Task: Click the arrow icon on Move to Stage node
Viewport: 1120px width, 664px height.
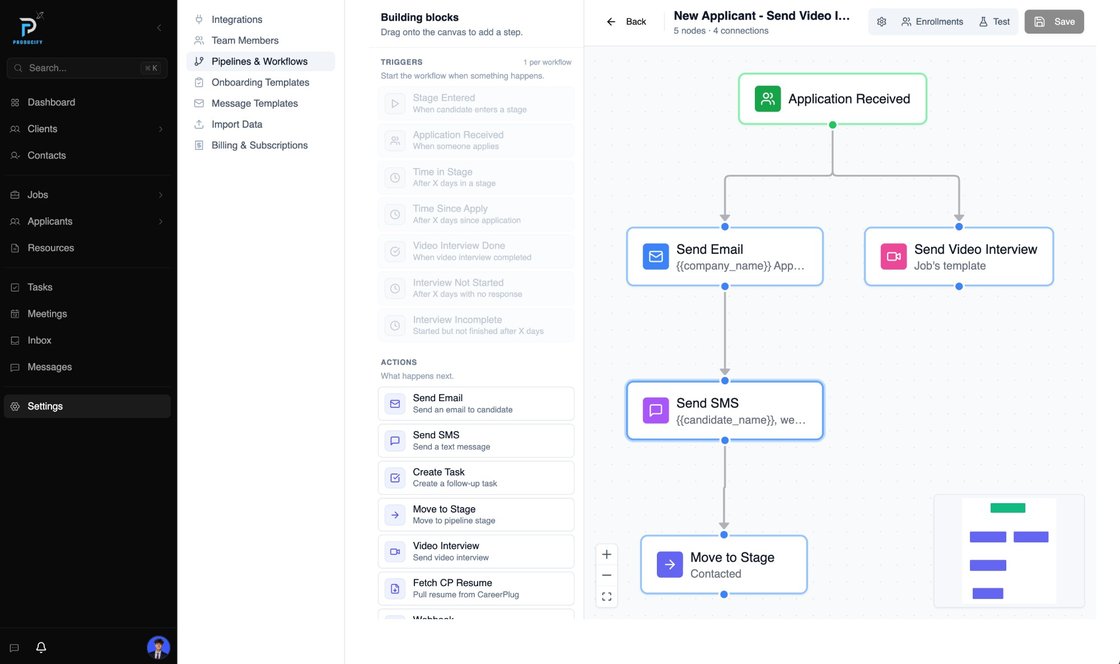Action: coord(669,565)
